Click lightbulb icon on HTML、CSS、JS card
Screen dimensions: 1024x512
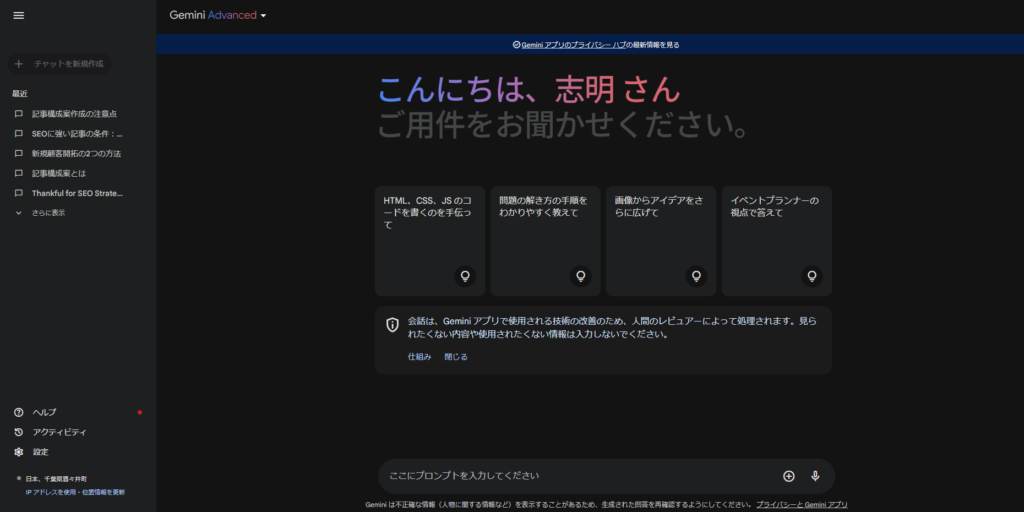(465, 276)
